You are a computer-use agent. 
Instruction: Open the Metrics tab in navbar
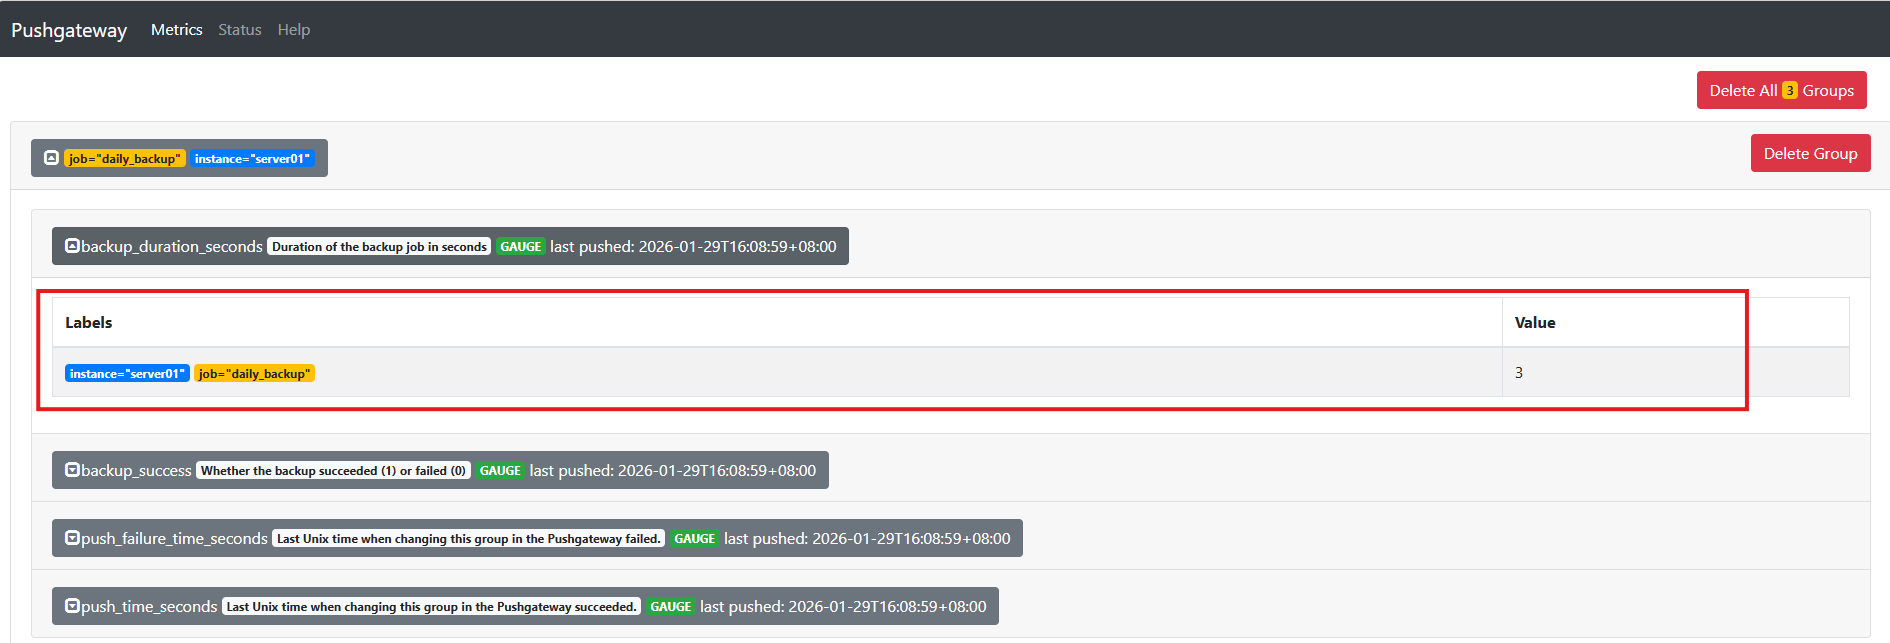176,30
